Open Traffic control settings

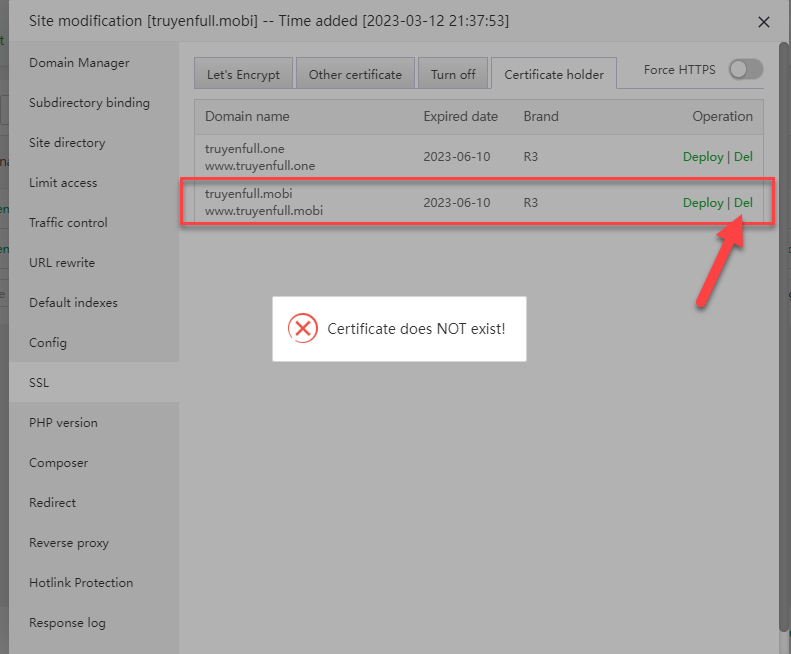click(x=68, y=223)
